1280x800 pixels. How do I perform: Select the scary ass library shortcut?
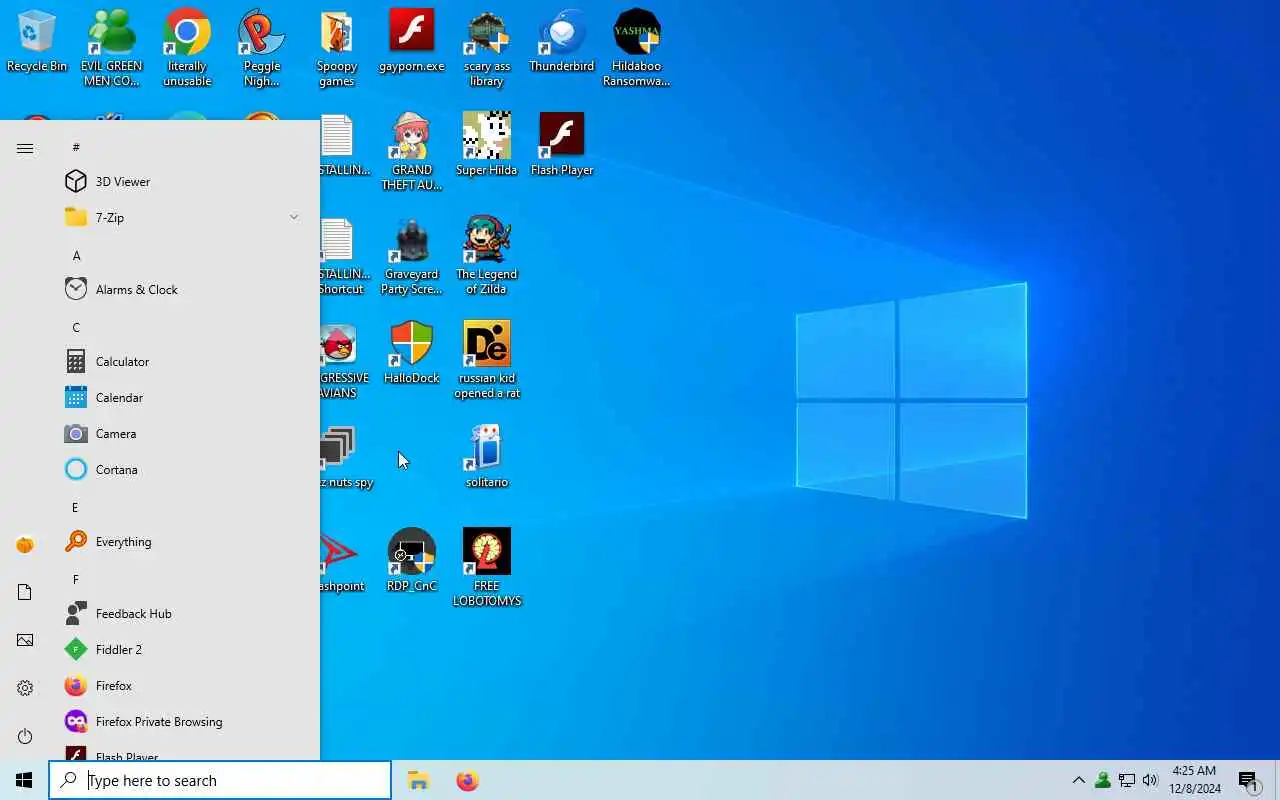coord(487,48)
